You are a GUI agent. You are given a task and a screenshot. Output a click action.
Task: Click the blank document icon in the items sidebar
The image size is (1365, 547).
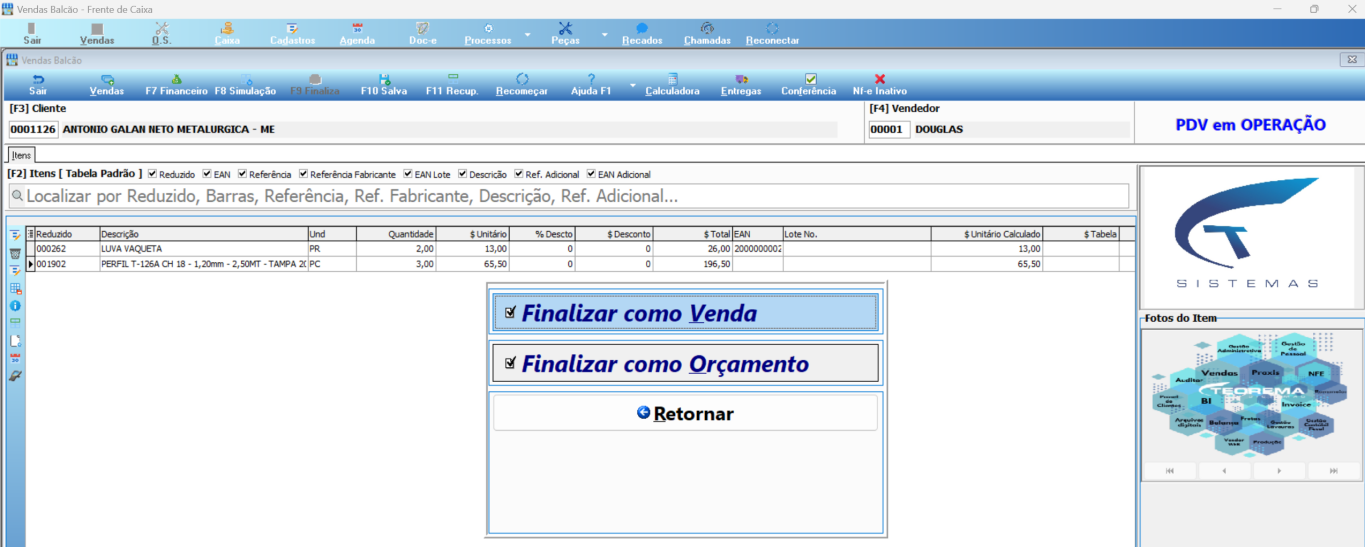pyautogui.click(x=15, y=340)
